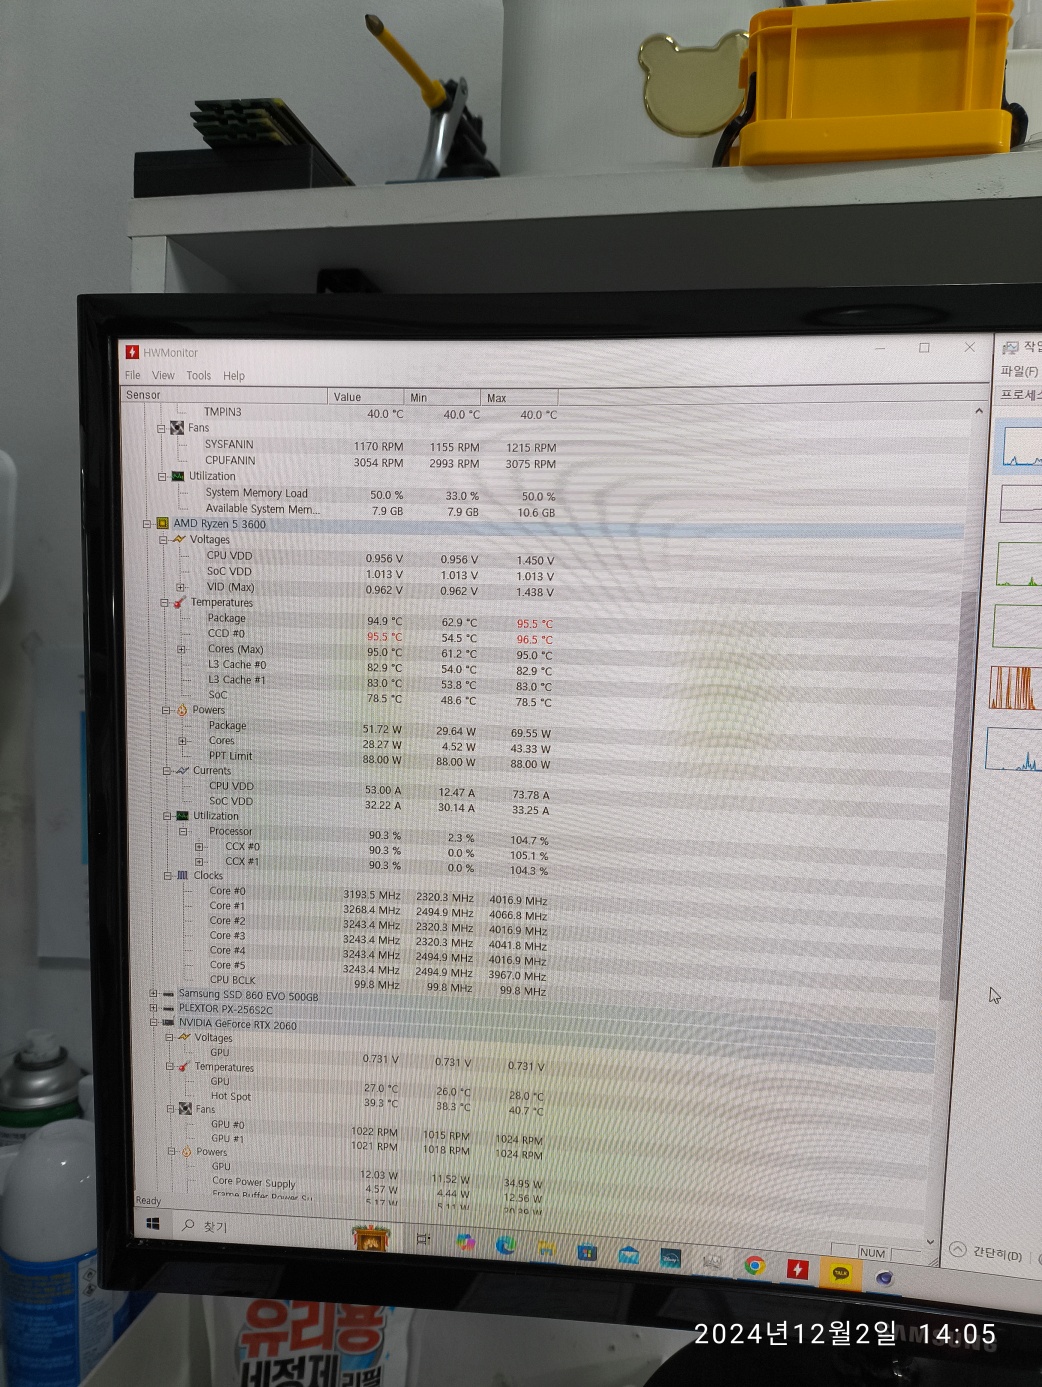
Task: Collapse the NVIDIA GeForce RTX 2060 node
Action: click(154, 1023)
